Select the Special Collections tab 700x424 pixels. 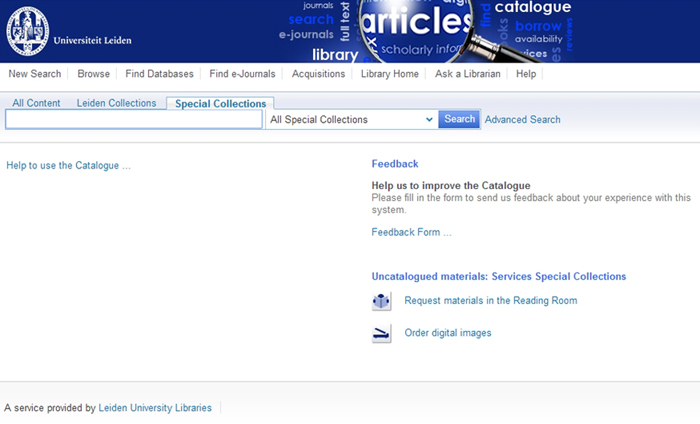tap(221, 104)
